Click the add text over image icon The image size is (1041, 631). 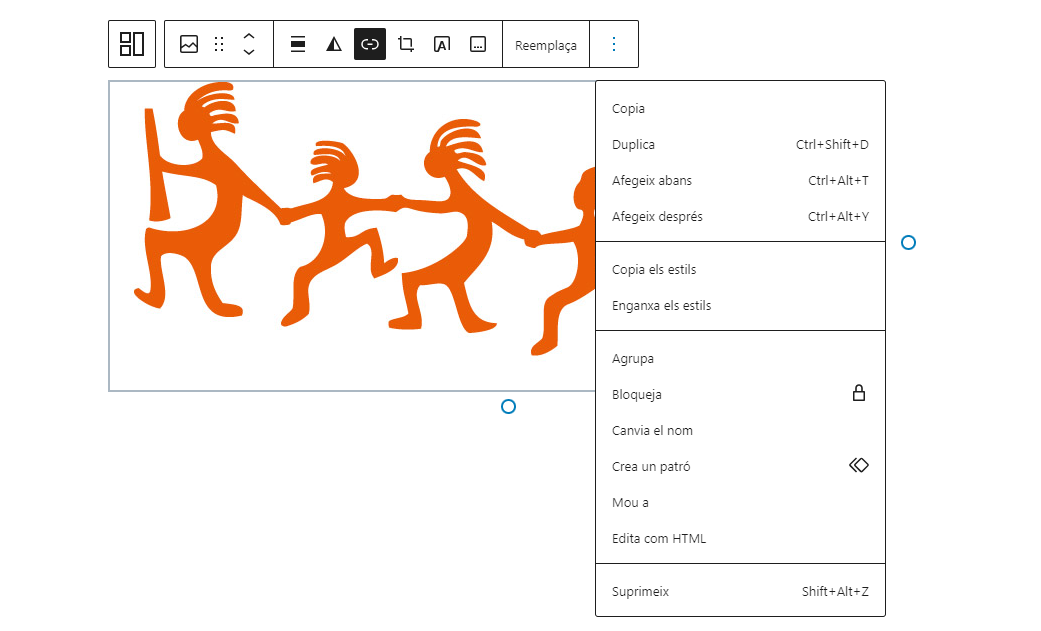(x=442, y=44)
